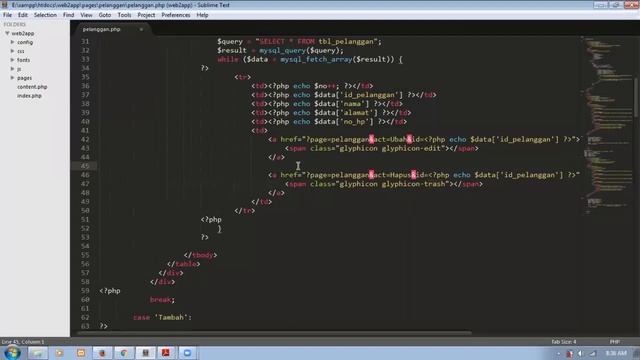This screenshot has height=360, width=640.
Task: Click the volume icon in the system tray
Action: coord(580,353)
